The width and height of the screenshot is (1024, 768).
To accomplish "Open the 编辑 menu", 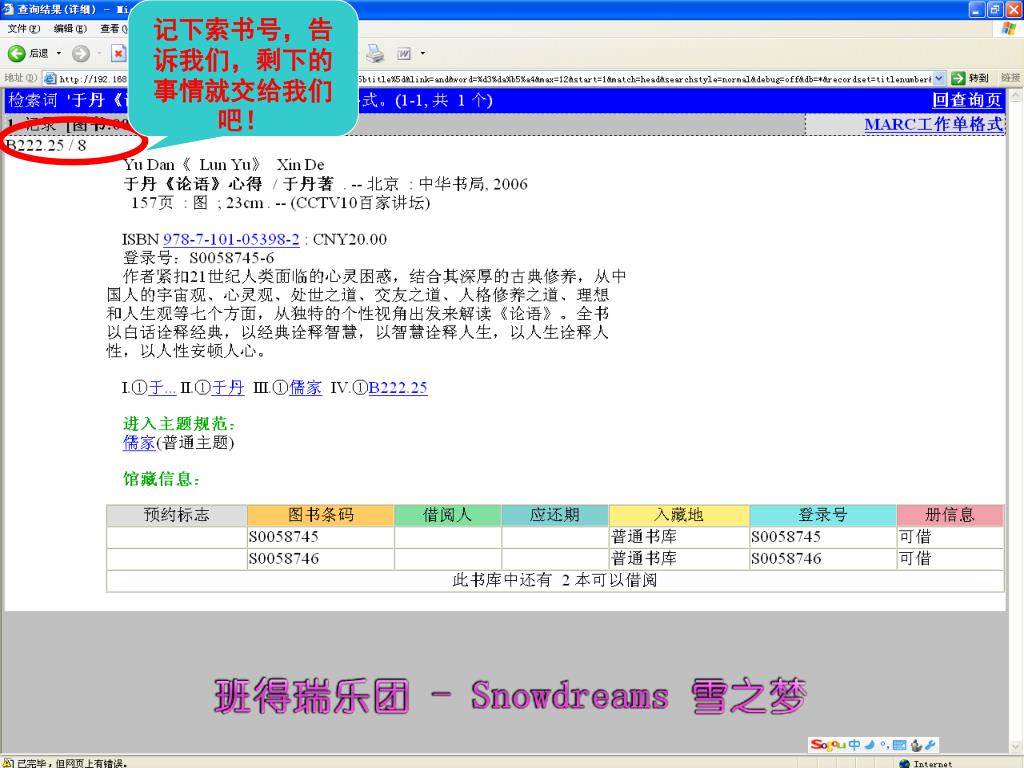I will pos(70,29).
